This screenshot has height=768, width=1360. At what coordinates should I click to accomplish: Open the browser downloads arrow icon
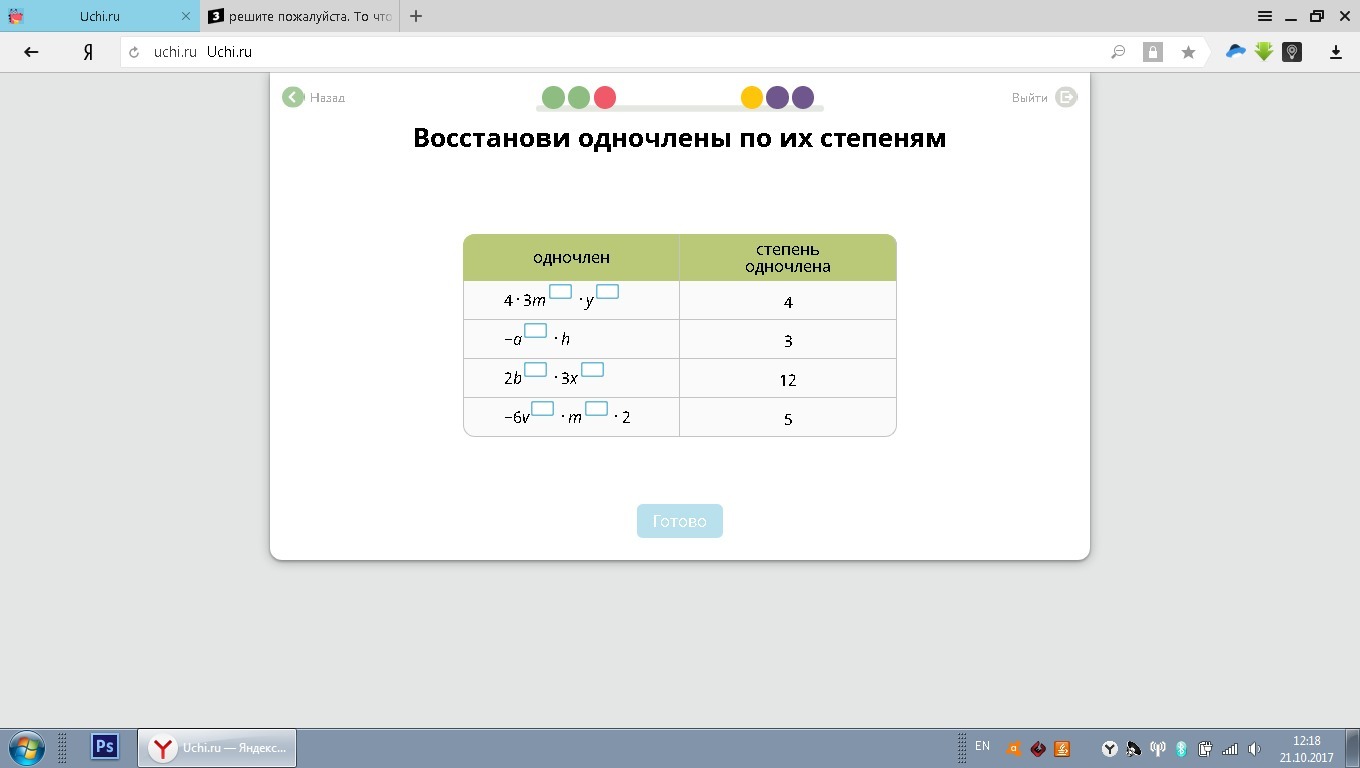coord(1335,52)
